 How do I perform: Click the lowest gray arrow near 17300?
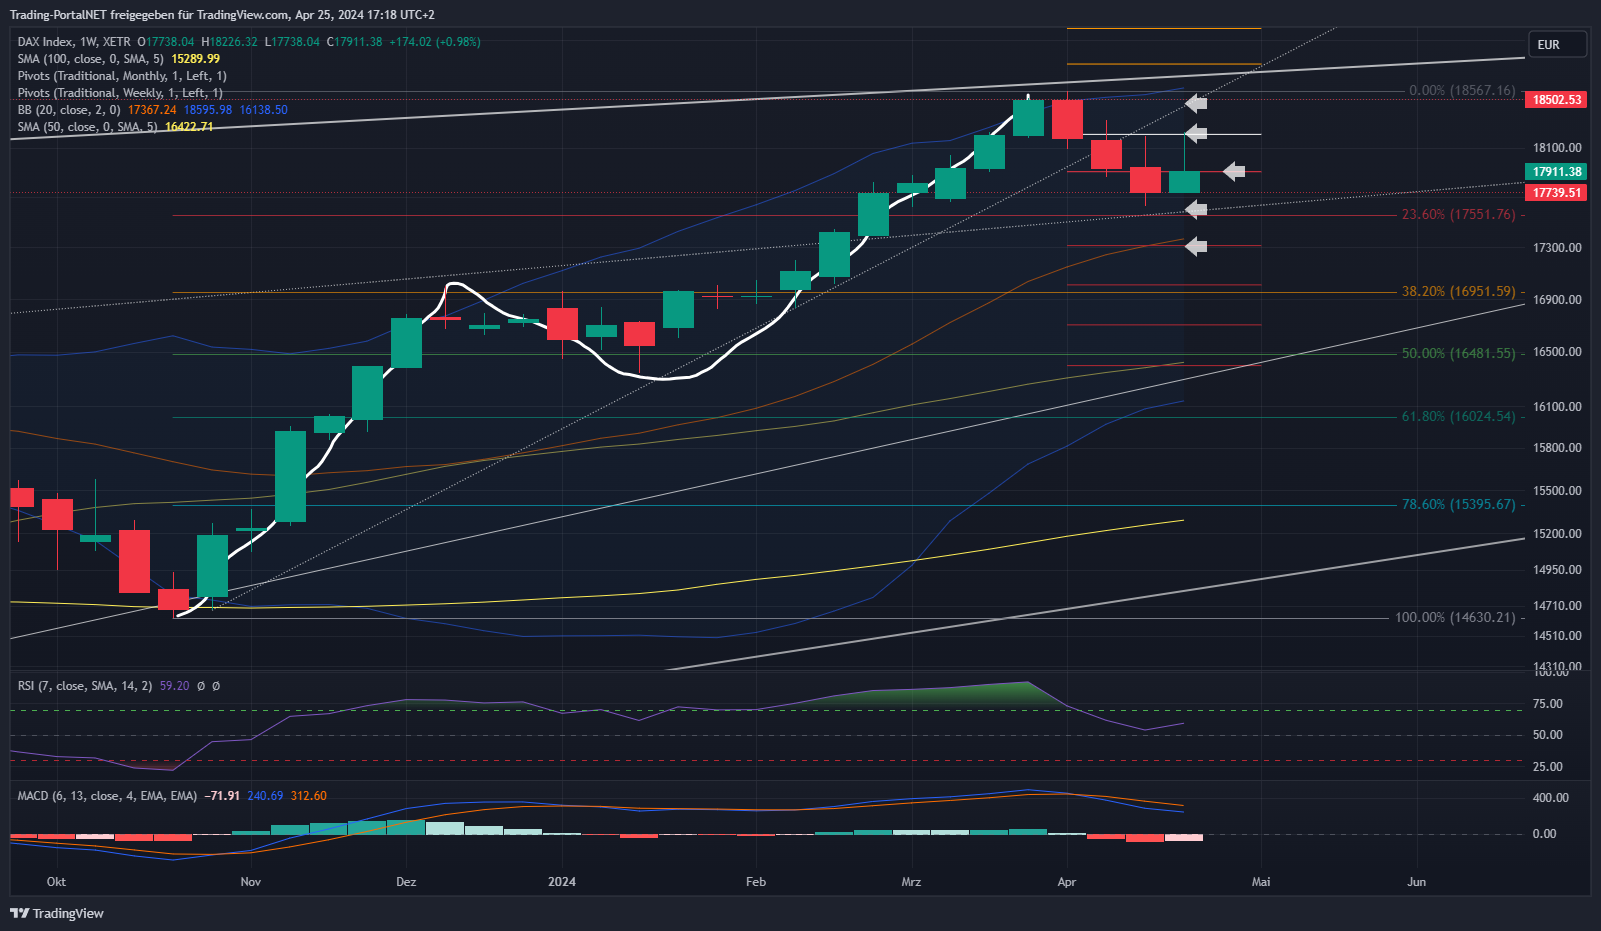coord(1196,246)
